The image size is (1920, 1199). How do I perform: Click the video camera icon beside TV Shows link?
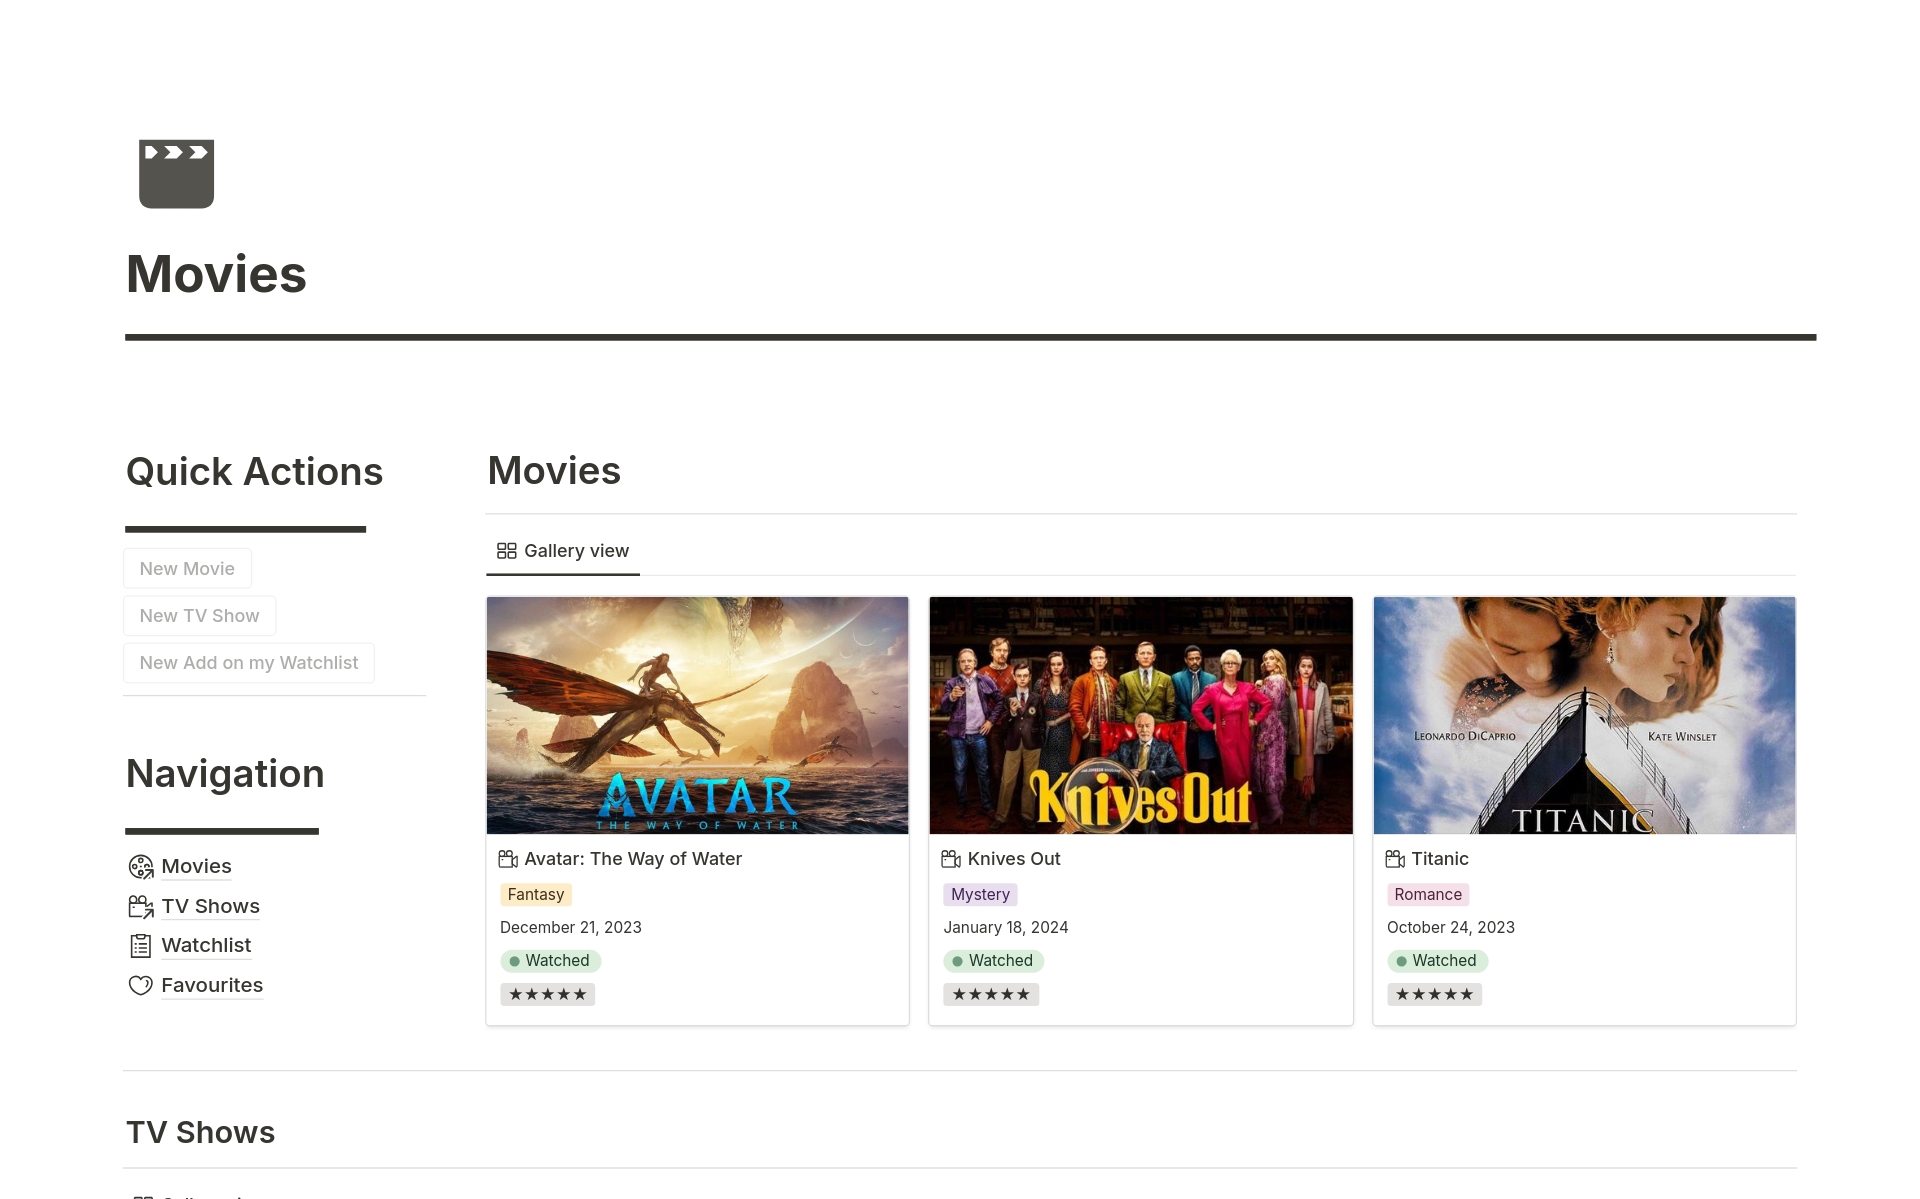coord(140,906)
